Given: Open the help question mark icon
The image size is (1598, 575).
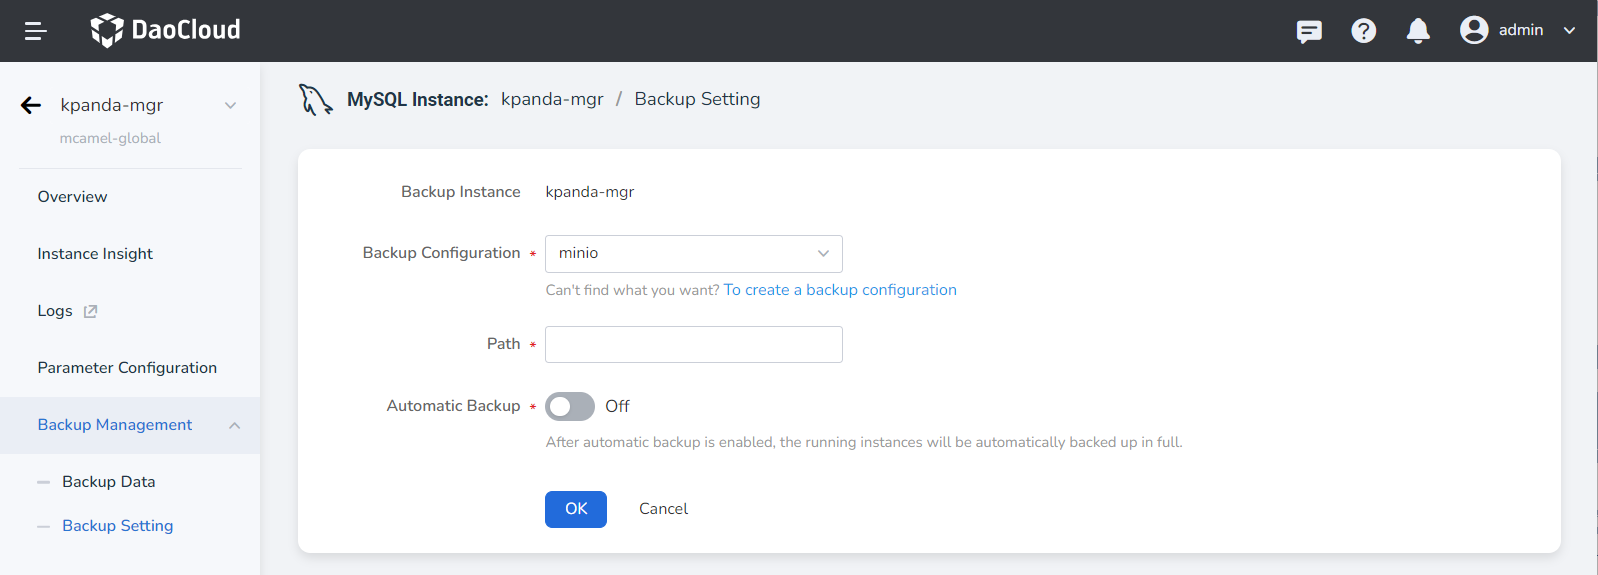Looking at the screenshot, I should pos(1363,31).
